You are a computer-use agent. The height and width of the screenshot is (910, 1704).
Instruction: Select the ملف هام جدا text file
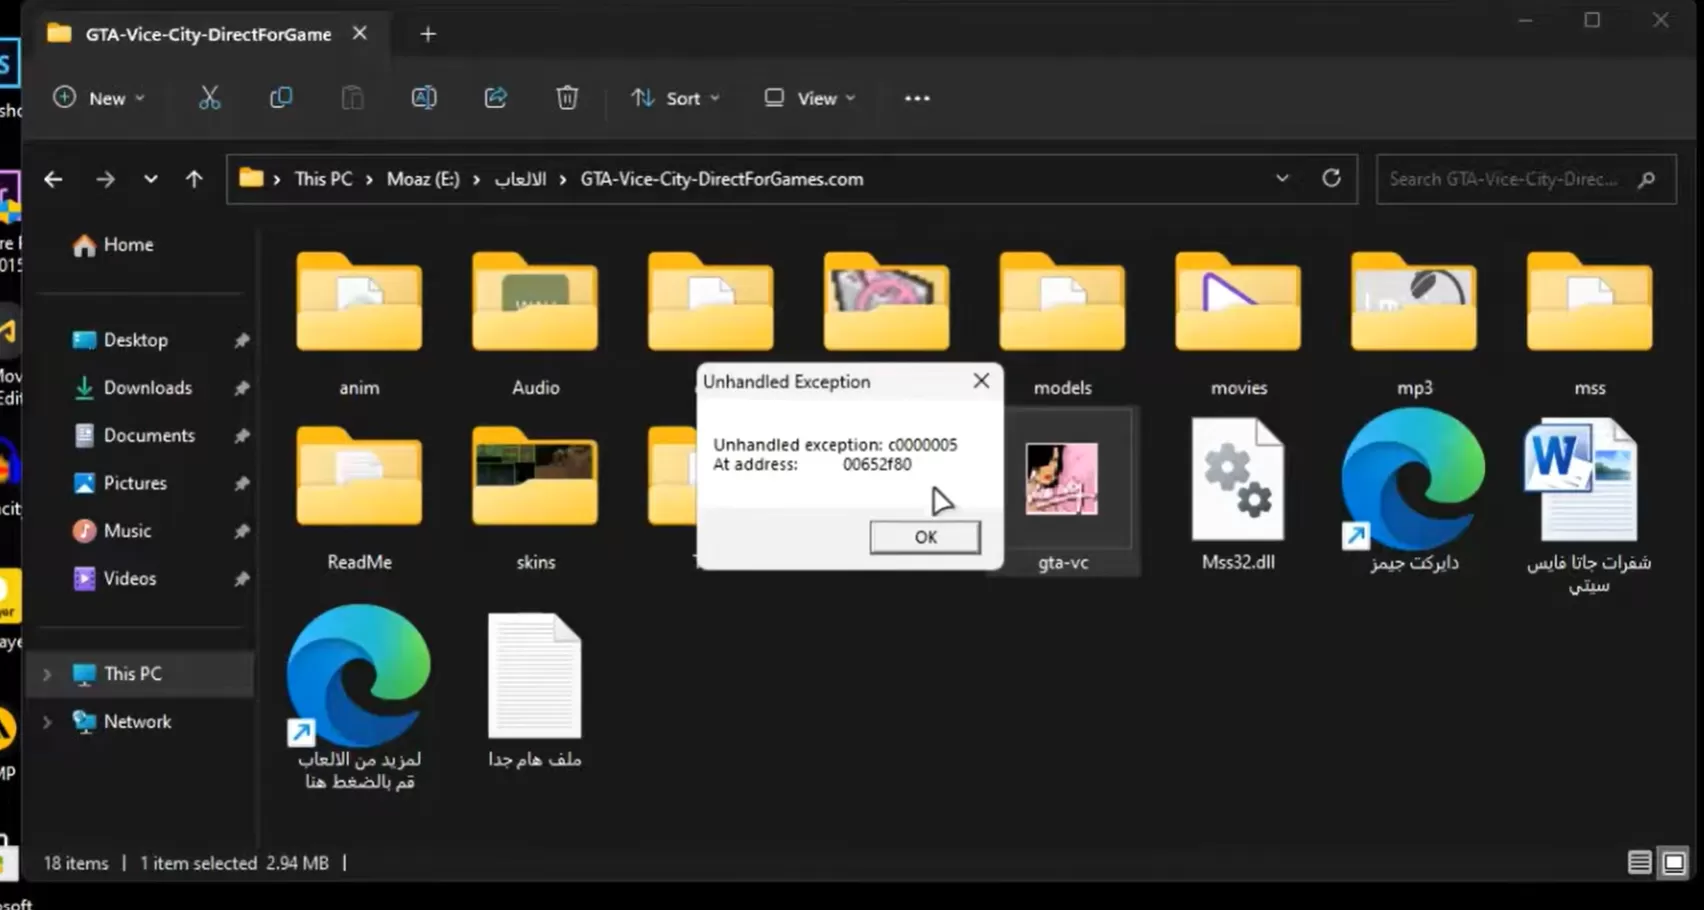click(x=535, y=690)
